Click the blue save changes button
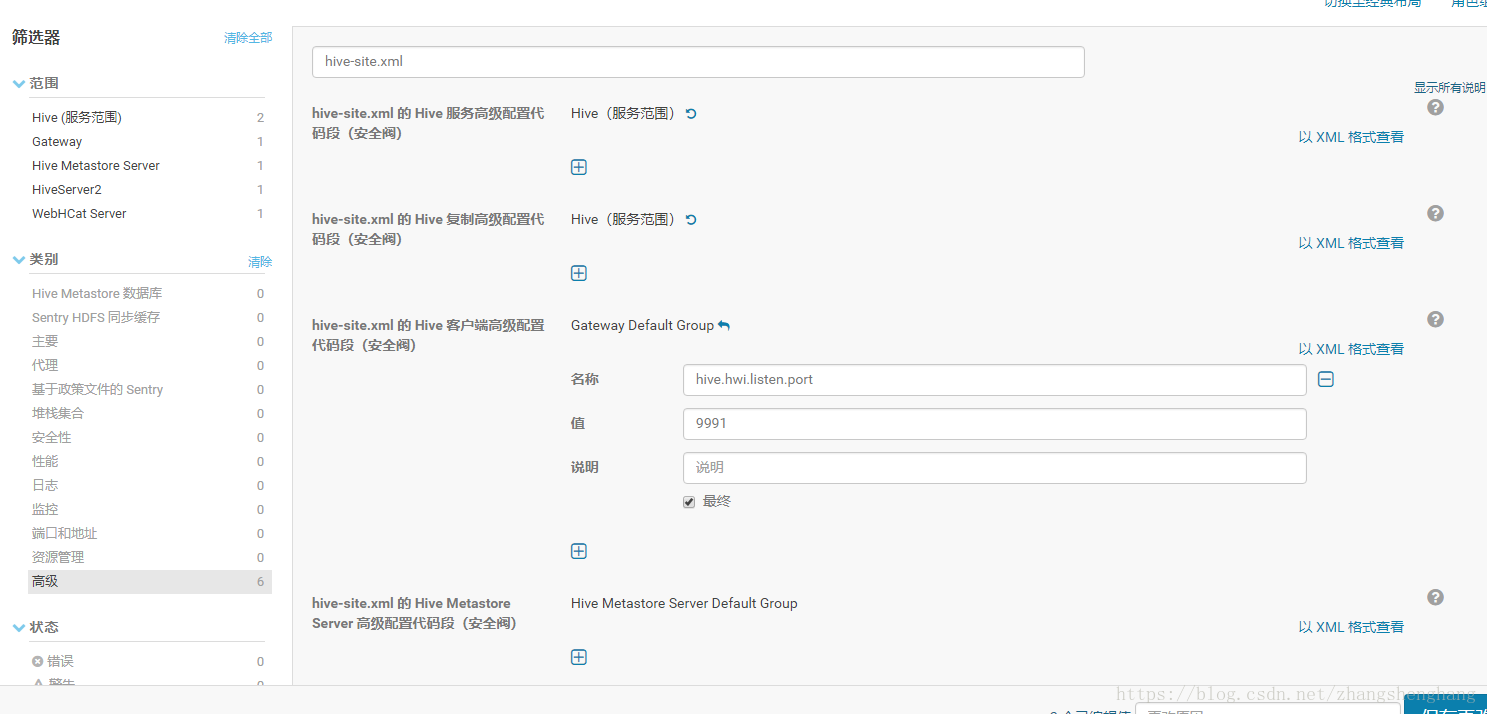1487x714 pixels. pos(1445,705)
